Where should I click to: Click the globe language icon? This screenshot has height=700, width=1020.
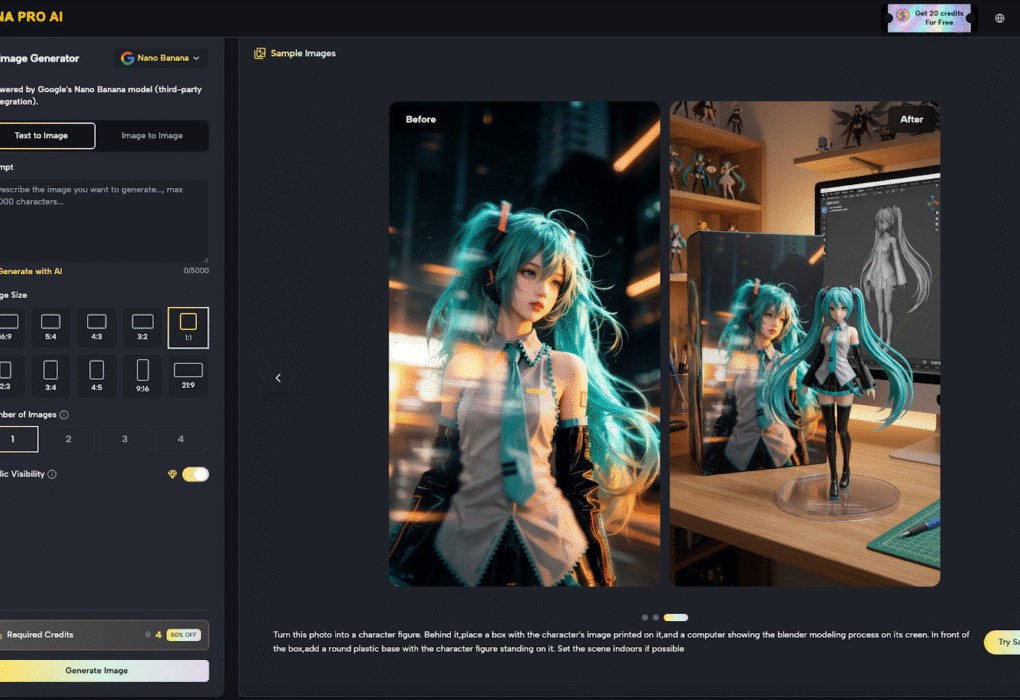[1000, 18]
